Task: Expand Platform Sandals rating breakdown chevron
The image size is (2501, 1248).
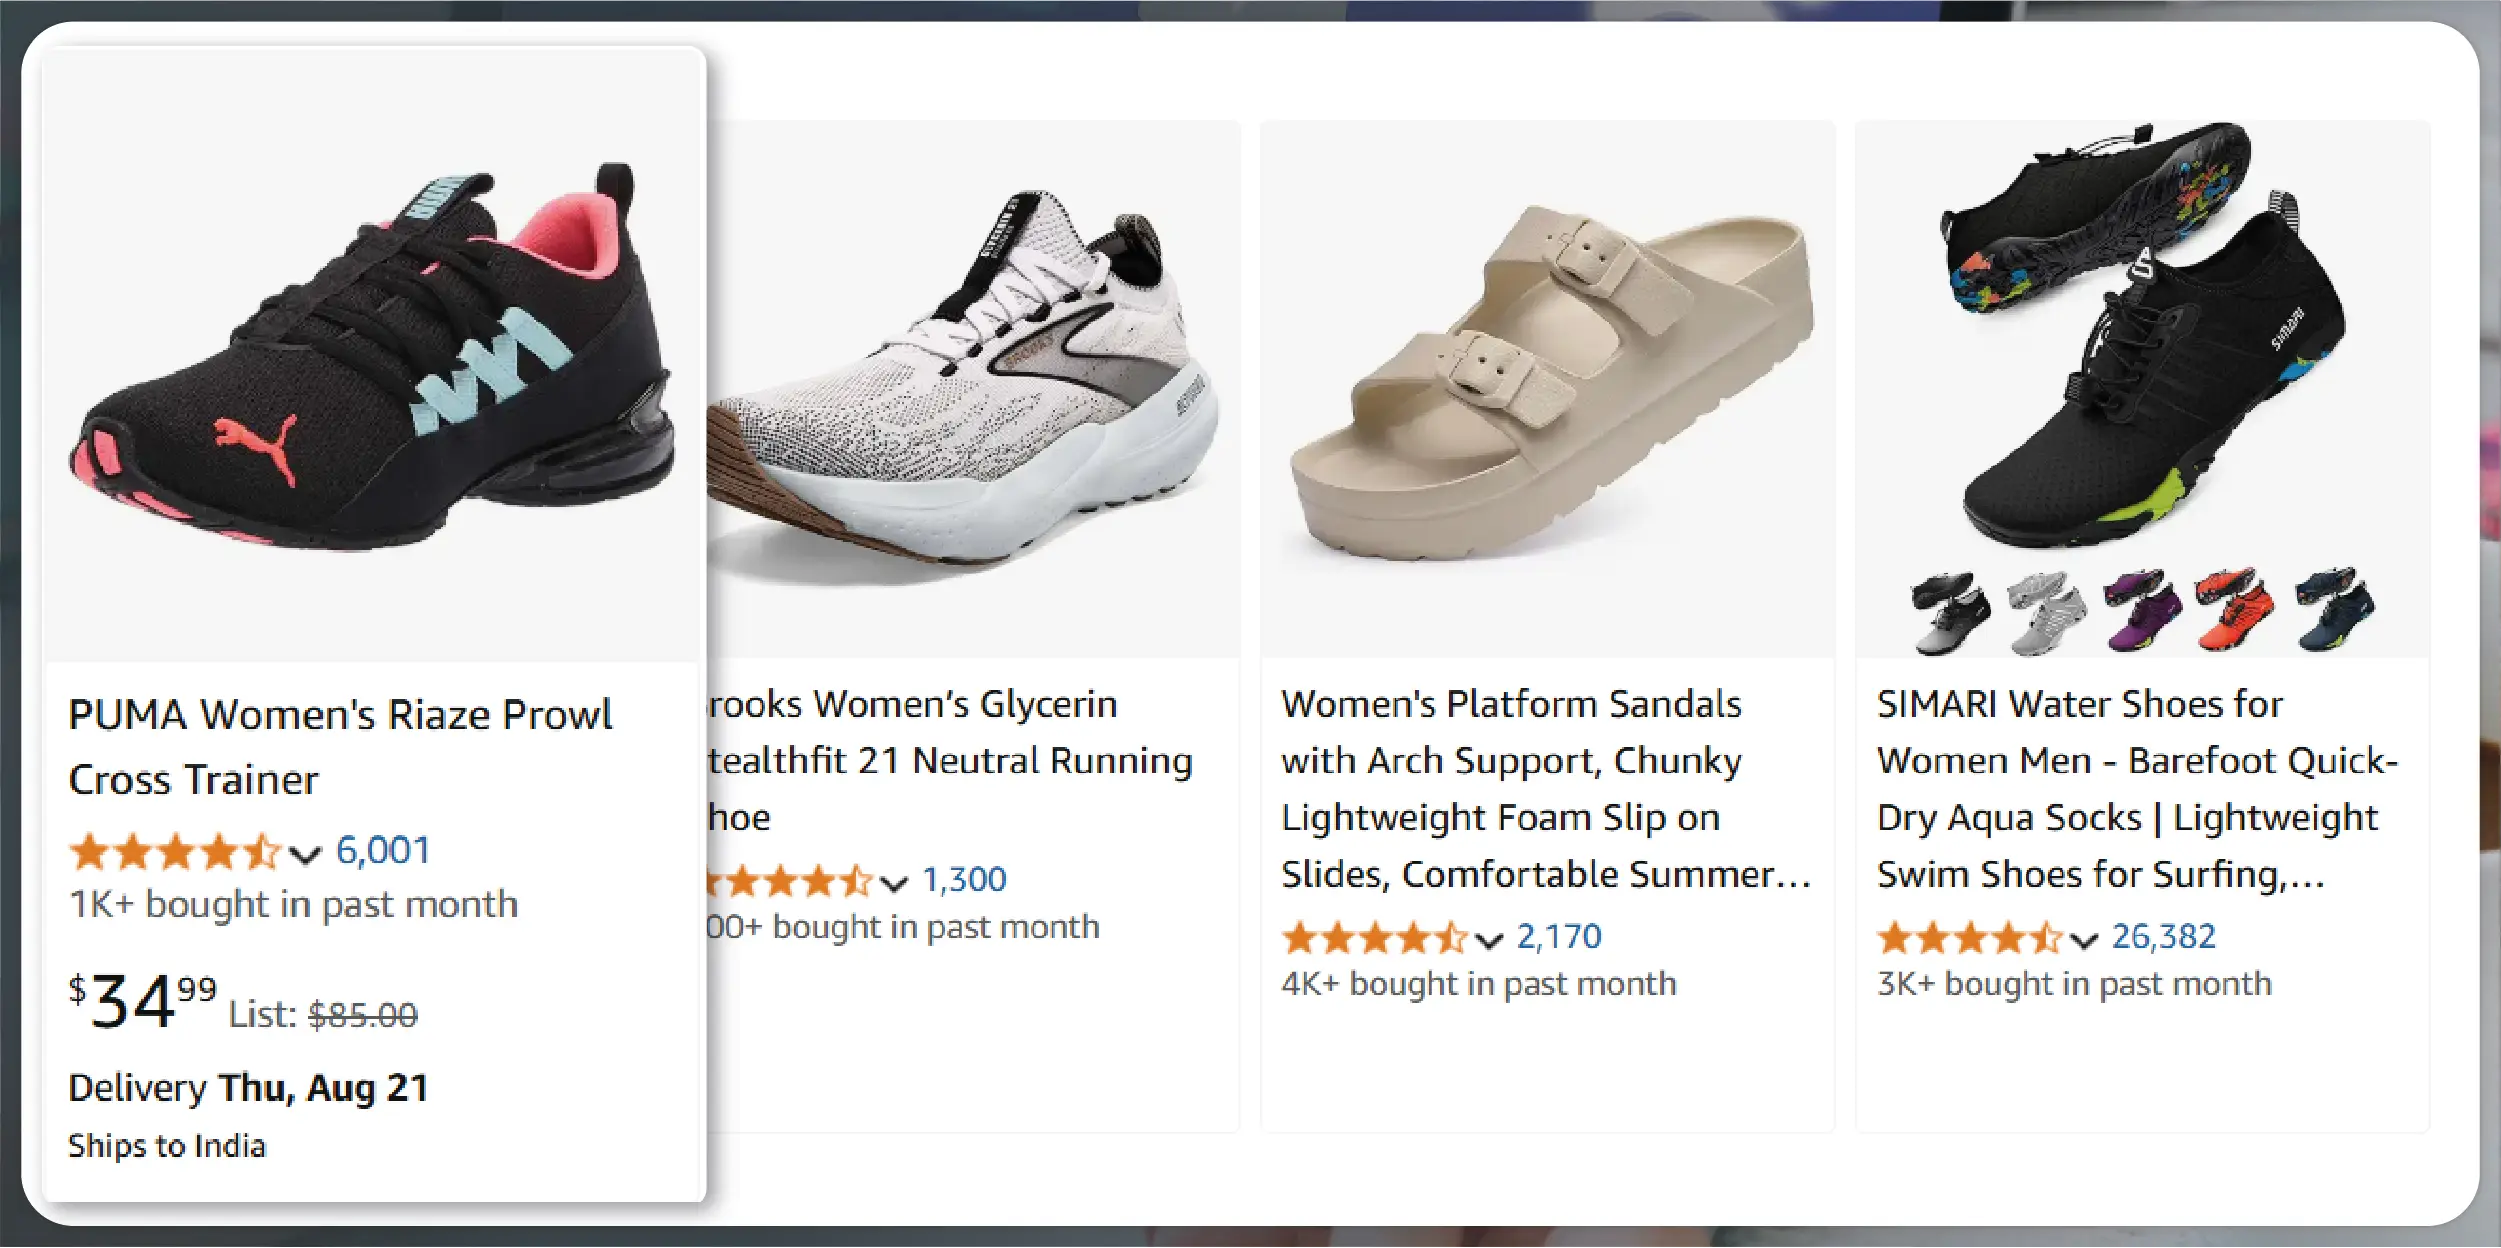Action: (x=1489, y=940)
